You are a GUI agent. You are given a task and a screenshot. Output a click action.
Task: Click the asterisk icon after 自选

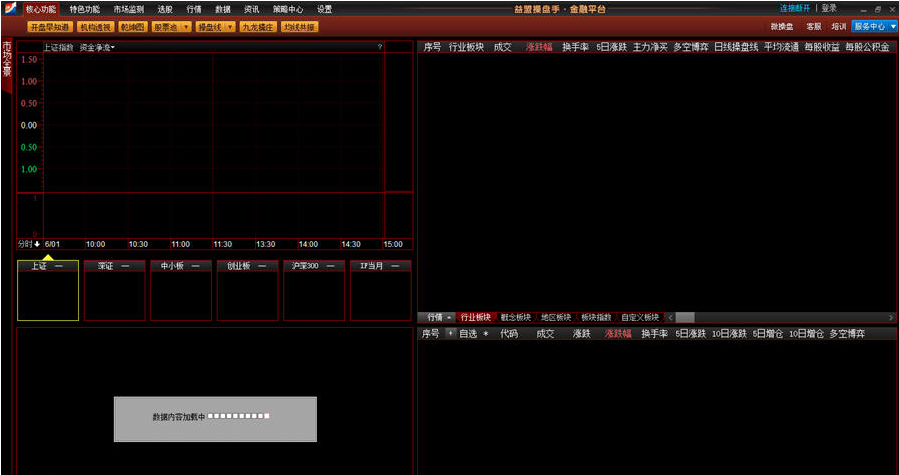pyautogui.click(x=486, y=334)
